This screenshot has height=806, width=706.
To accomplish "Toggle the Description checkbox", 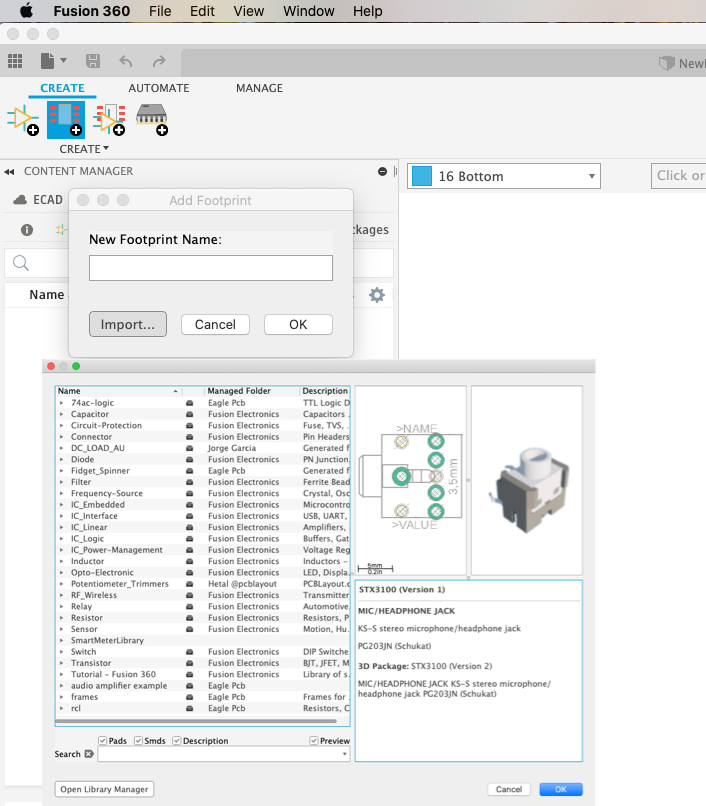I will pos(176,741).
